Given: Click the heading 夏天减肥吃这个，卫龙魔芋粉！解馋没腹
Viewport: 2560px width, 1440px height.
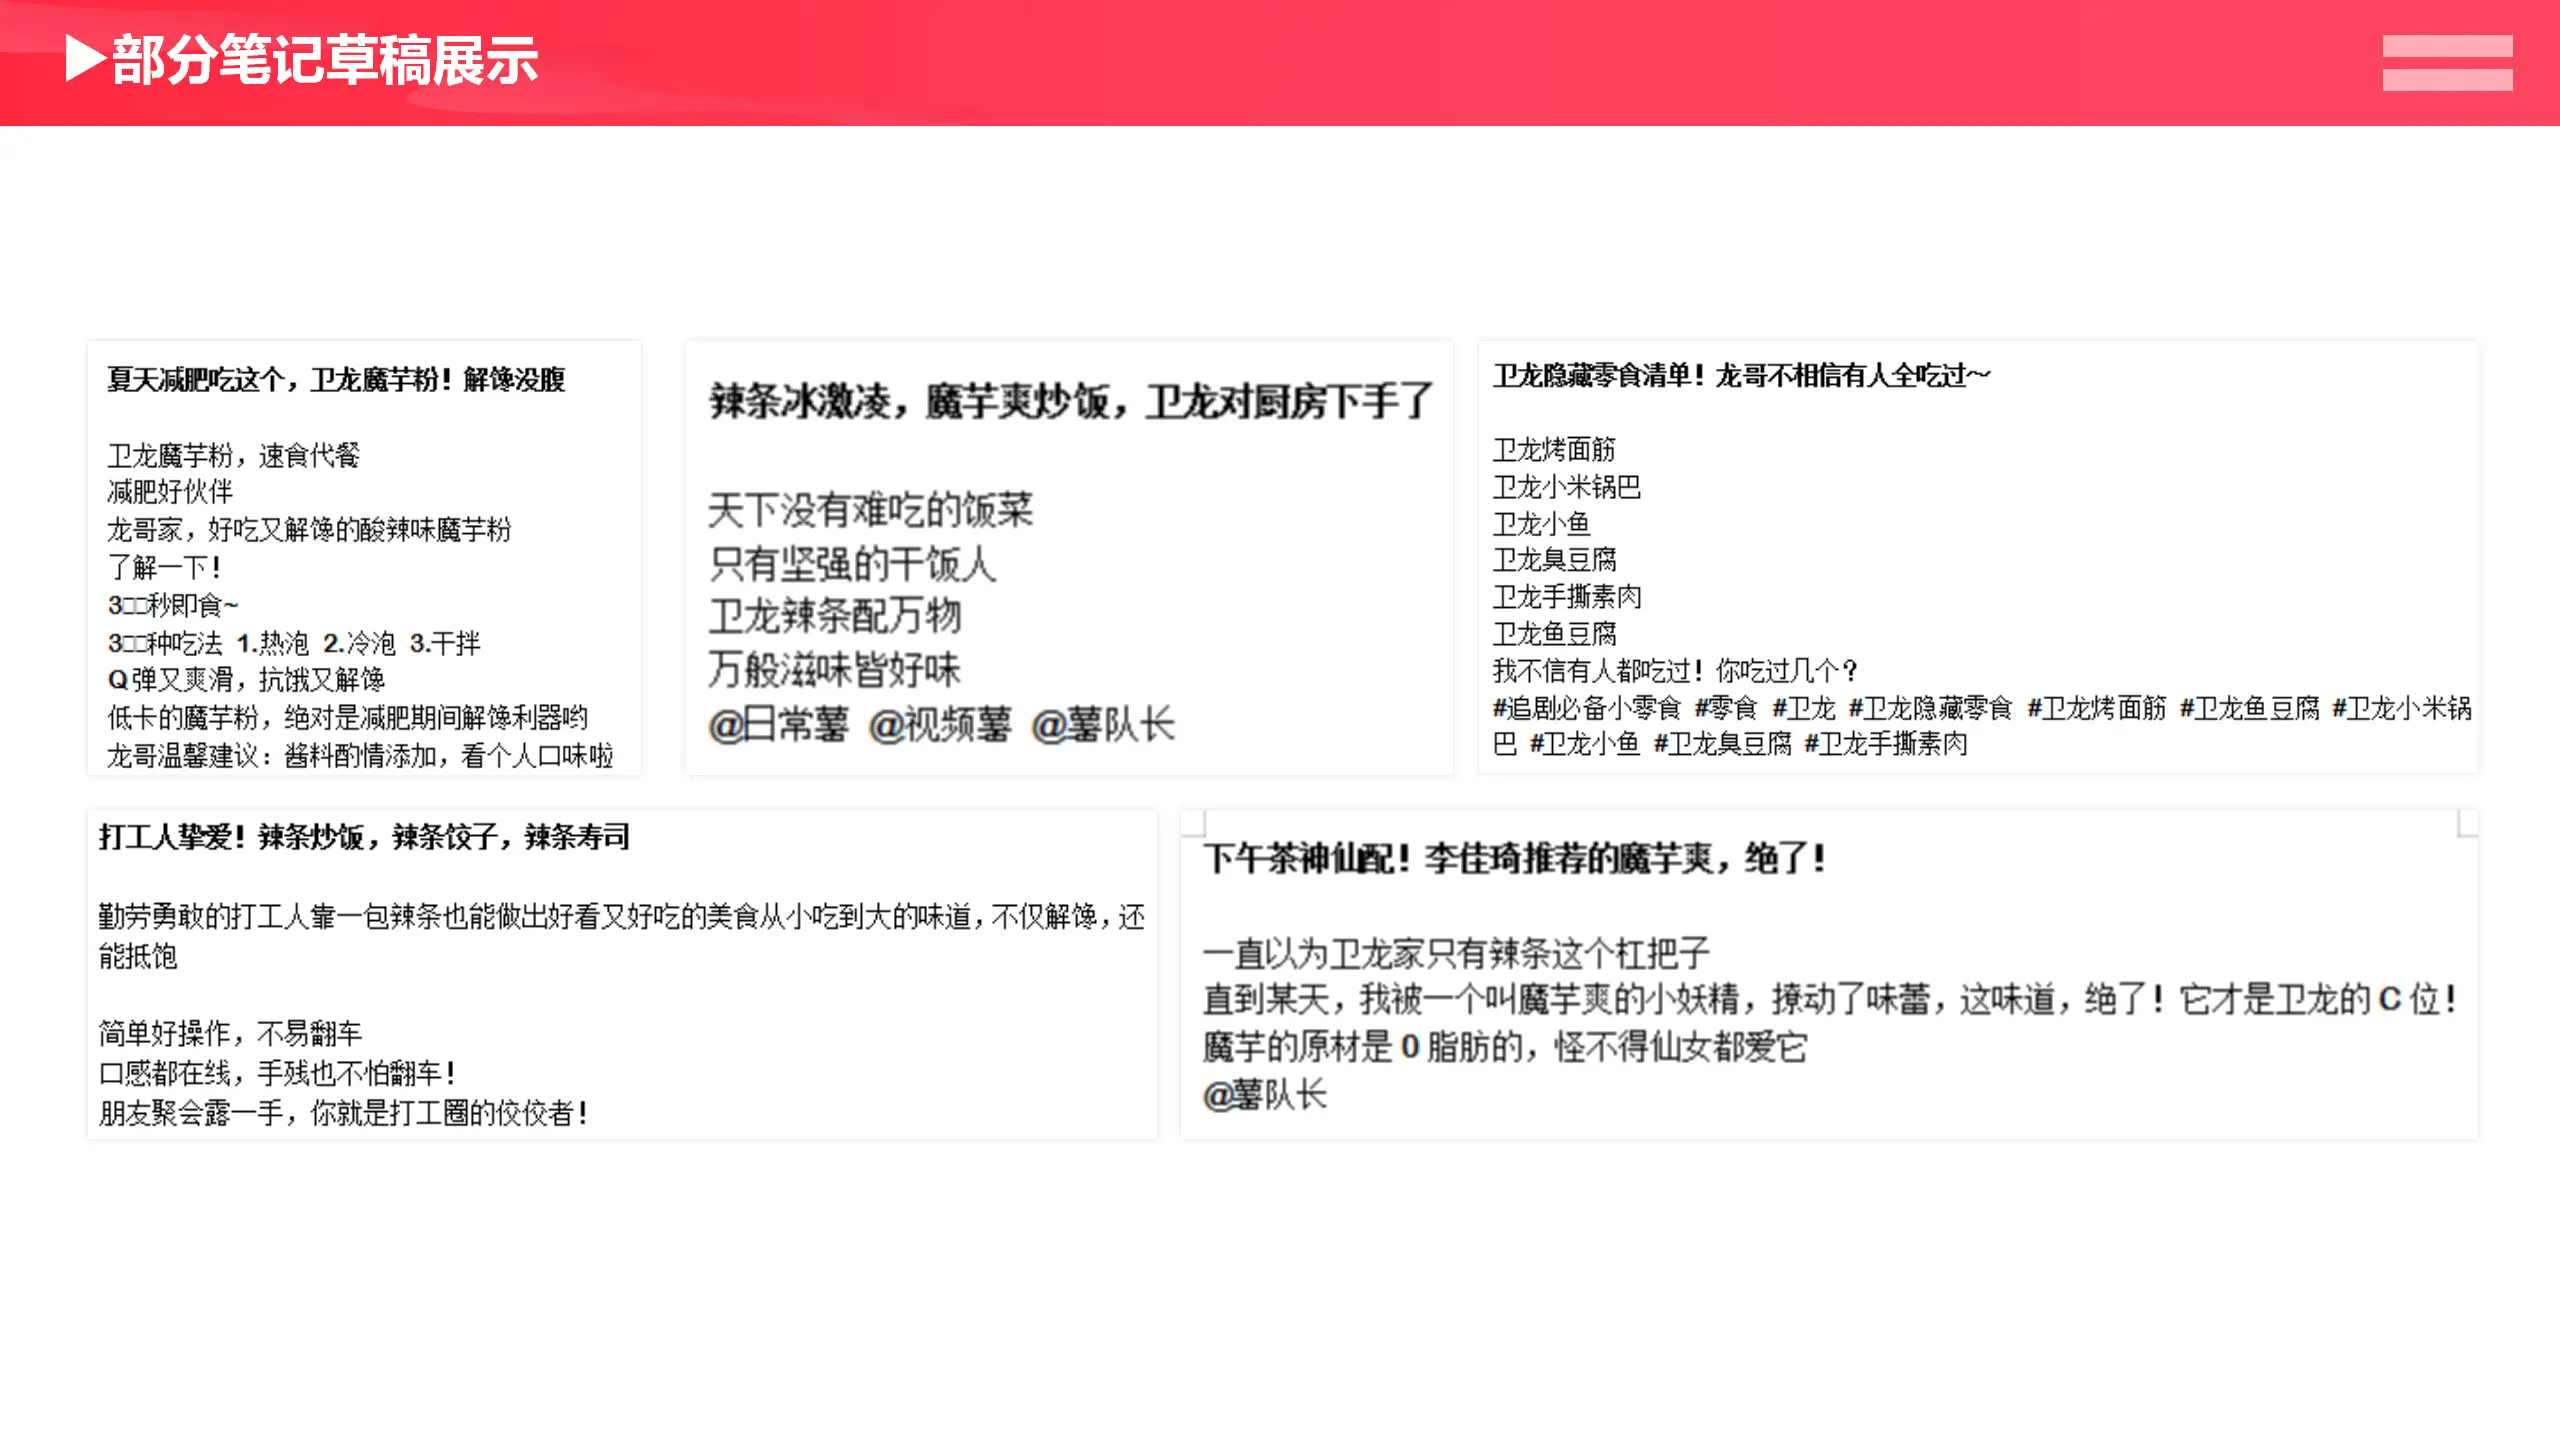Looking at the screenshot, I should tap(336, 379).
